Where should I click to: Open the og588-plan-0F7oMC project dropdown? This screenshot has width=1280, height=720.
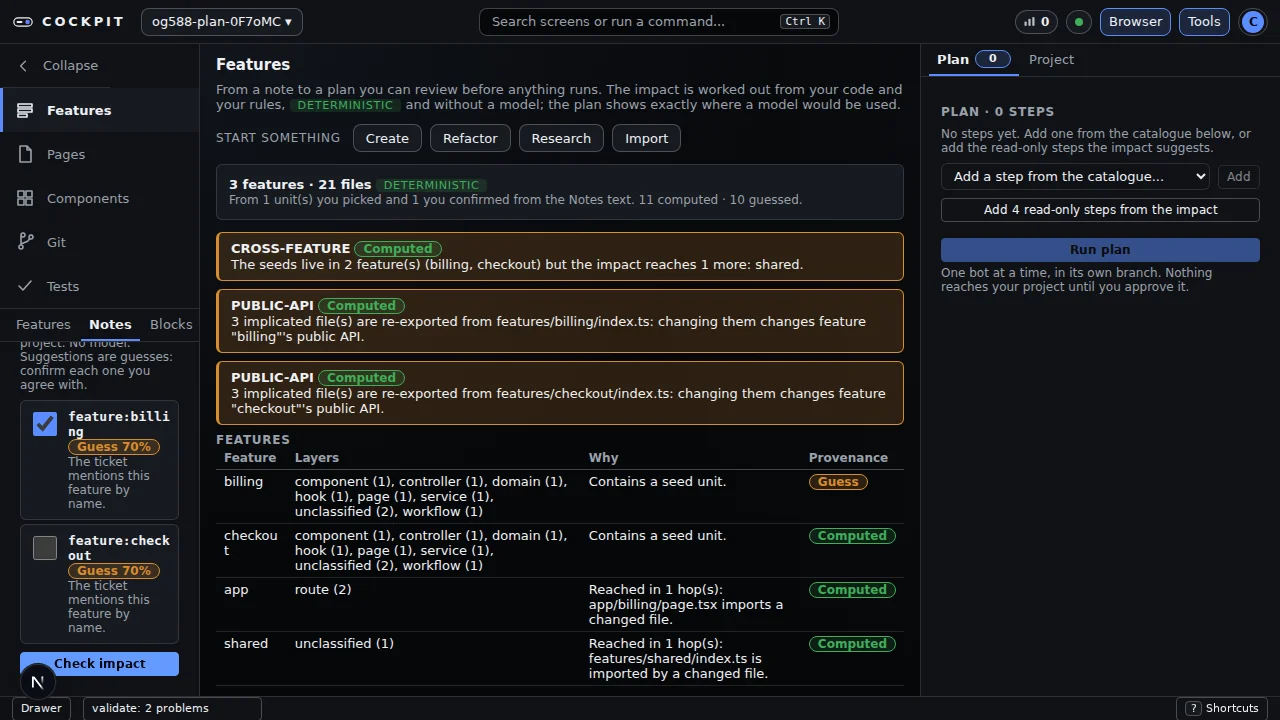coord(222,21)
